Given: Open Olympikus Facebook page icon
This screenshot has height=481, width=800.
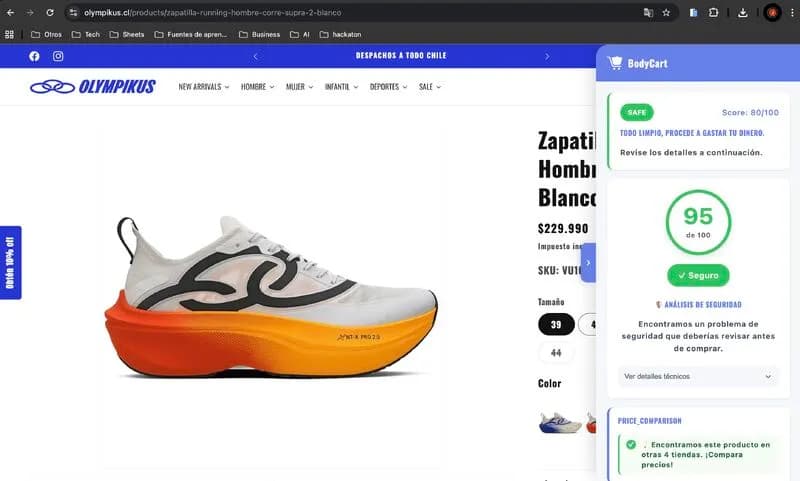Looking at the screenshot, I should pyautogui.click(x=34, y=56).
